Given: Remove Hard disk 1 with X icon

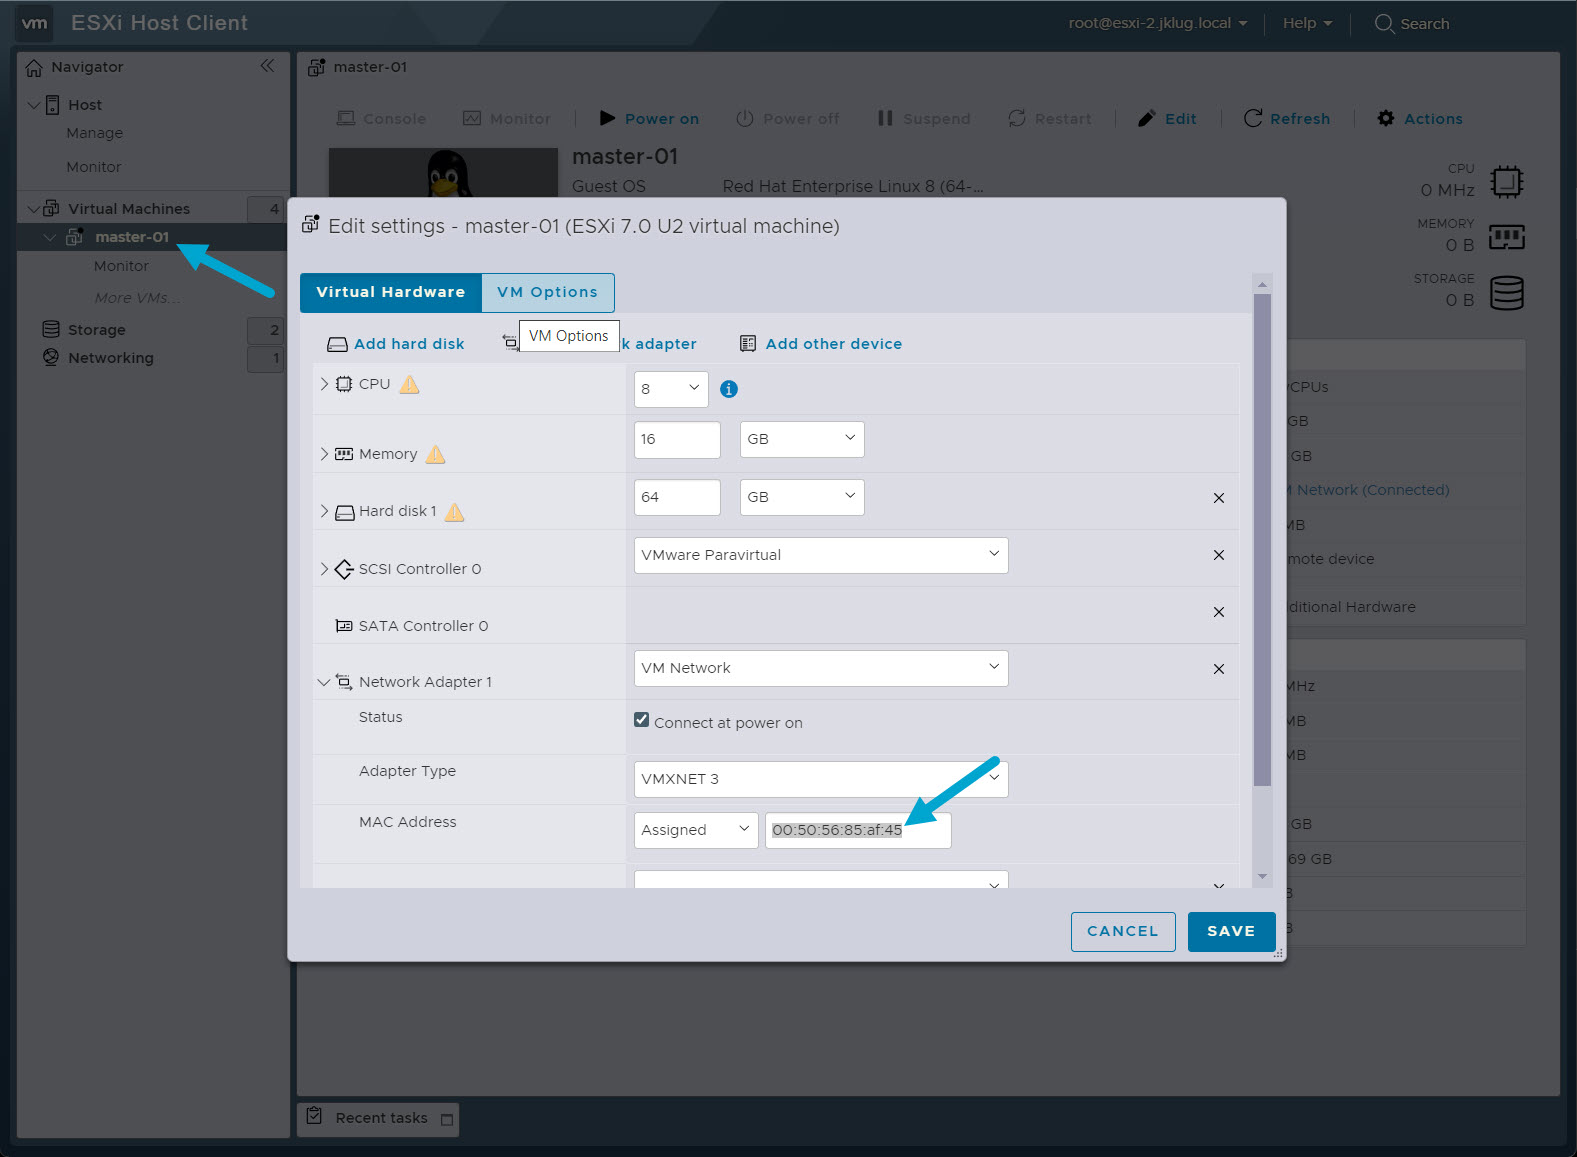Looking at the screenshot, I should pyautogui.click(x=1218, y=498).
